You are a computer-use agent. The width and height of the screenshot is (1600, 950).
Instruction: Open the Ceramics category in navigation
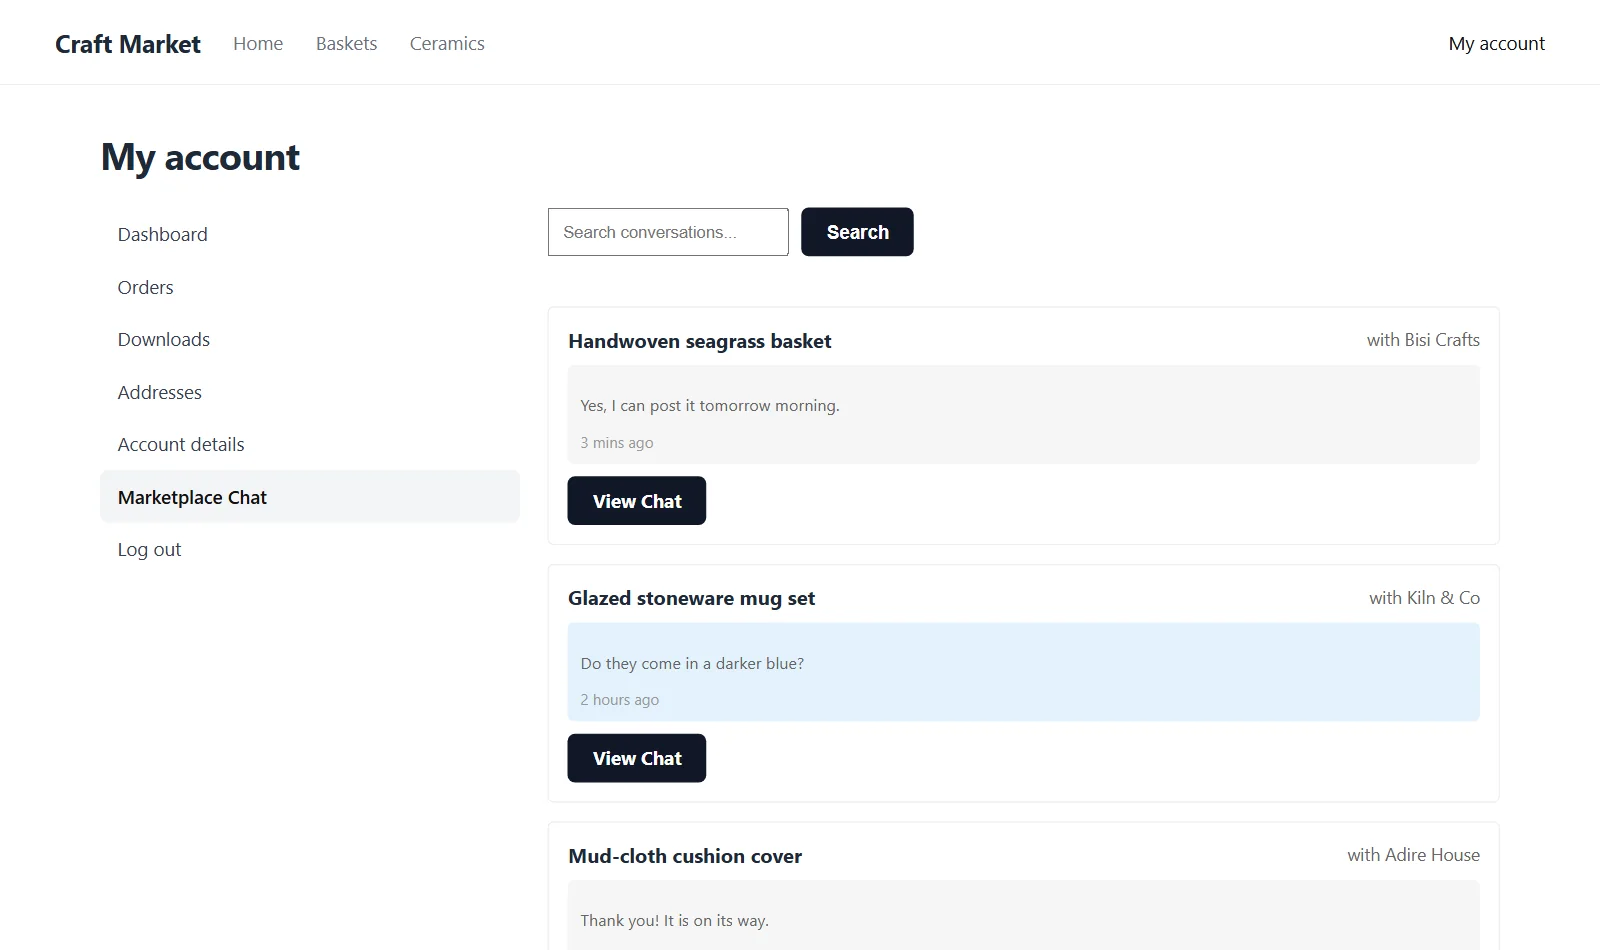447,44
